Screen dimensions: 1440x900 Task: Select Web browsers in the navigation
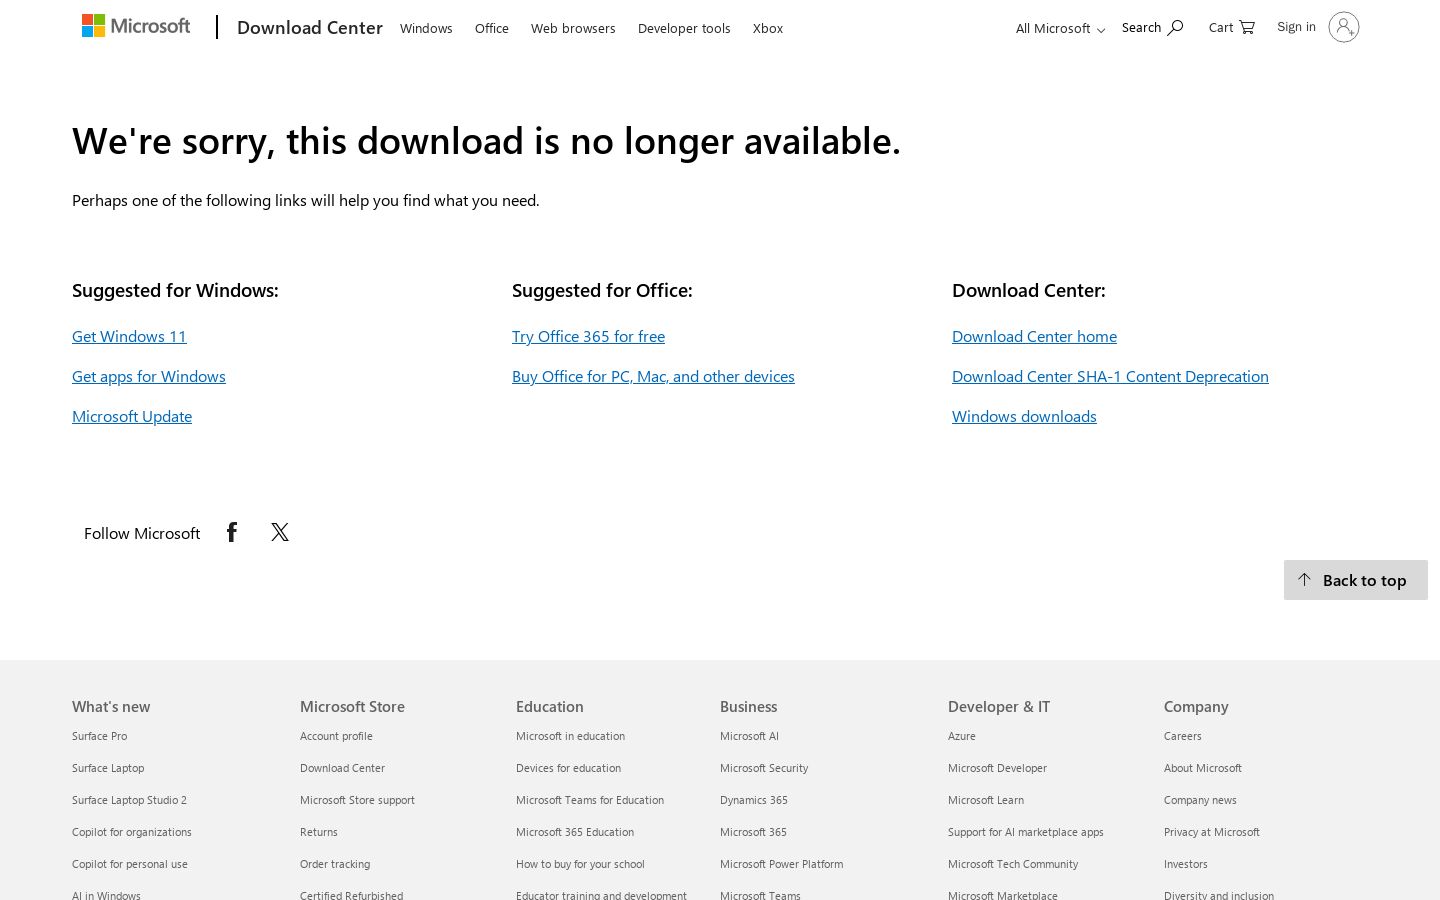[x=573, y=28]
